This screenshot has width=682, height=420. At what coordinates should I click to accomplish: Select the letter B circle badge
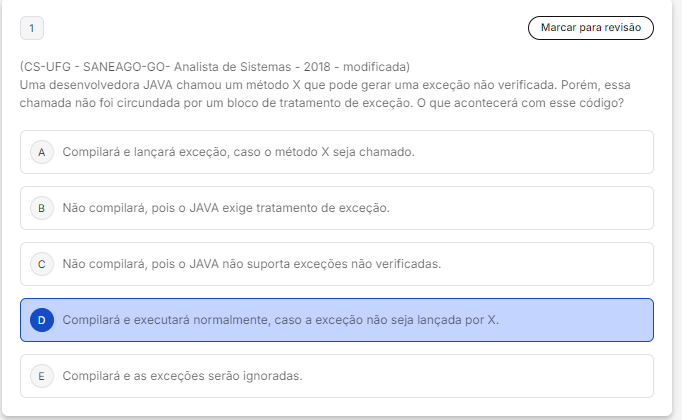[x=41, y=208]
